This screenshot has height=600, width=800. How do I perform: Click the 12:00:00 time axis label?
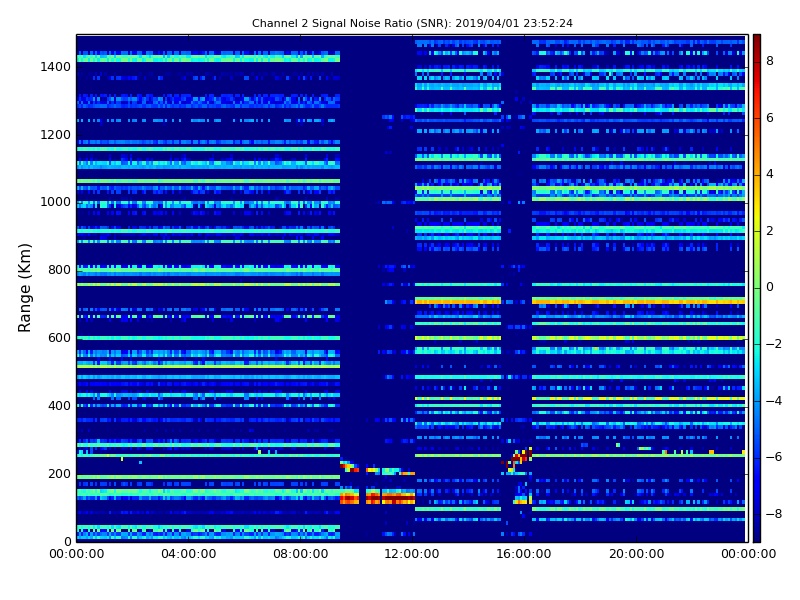(x=412, y=554)
